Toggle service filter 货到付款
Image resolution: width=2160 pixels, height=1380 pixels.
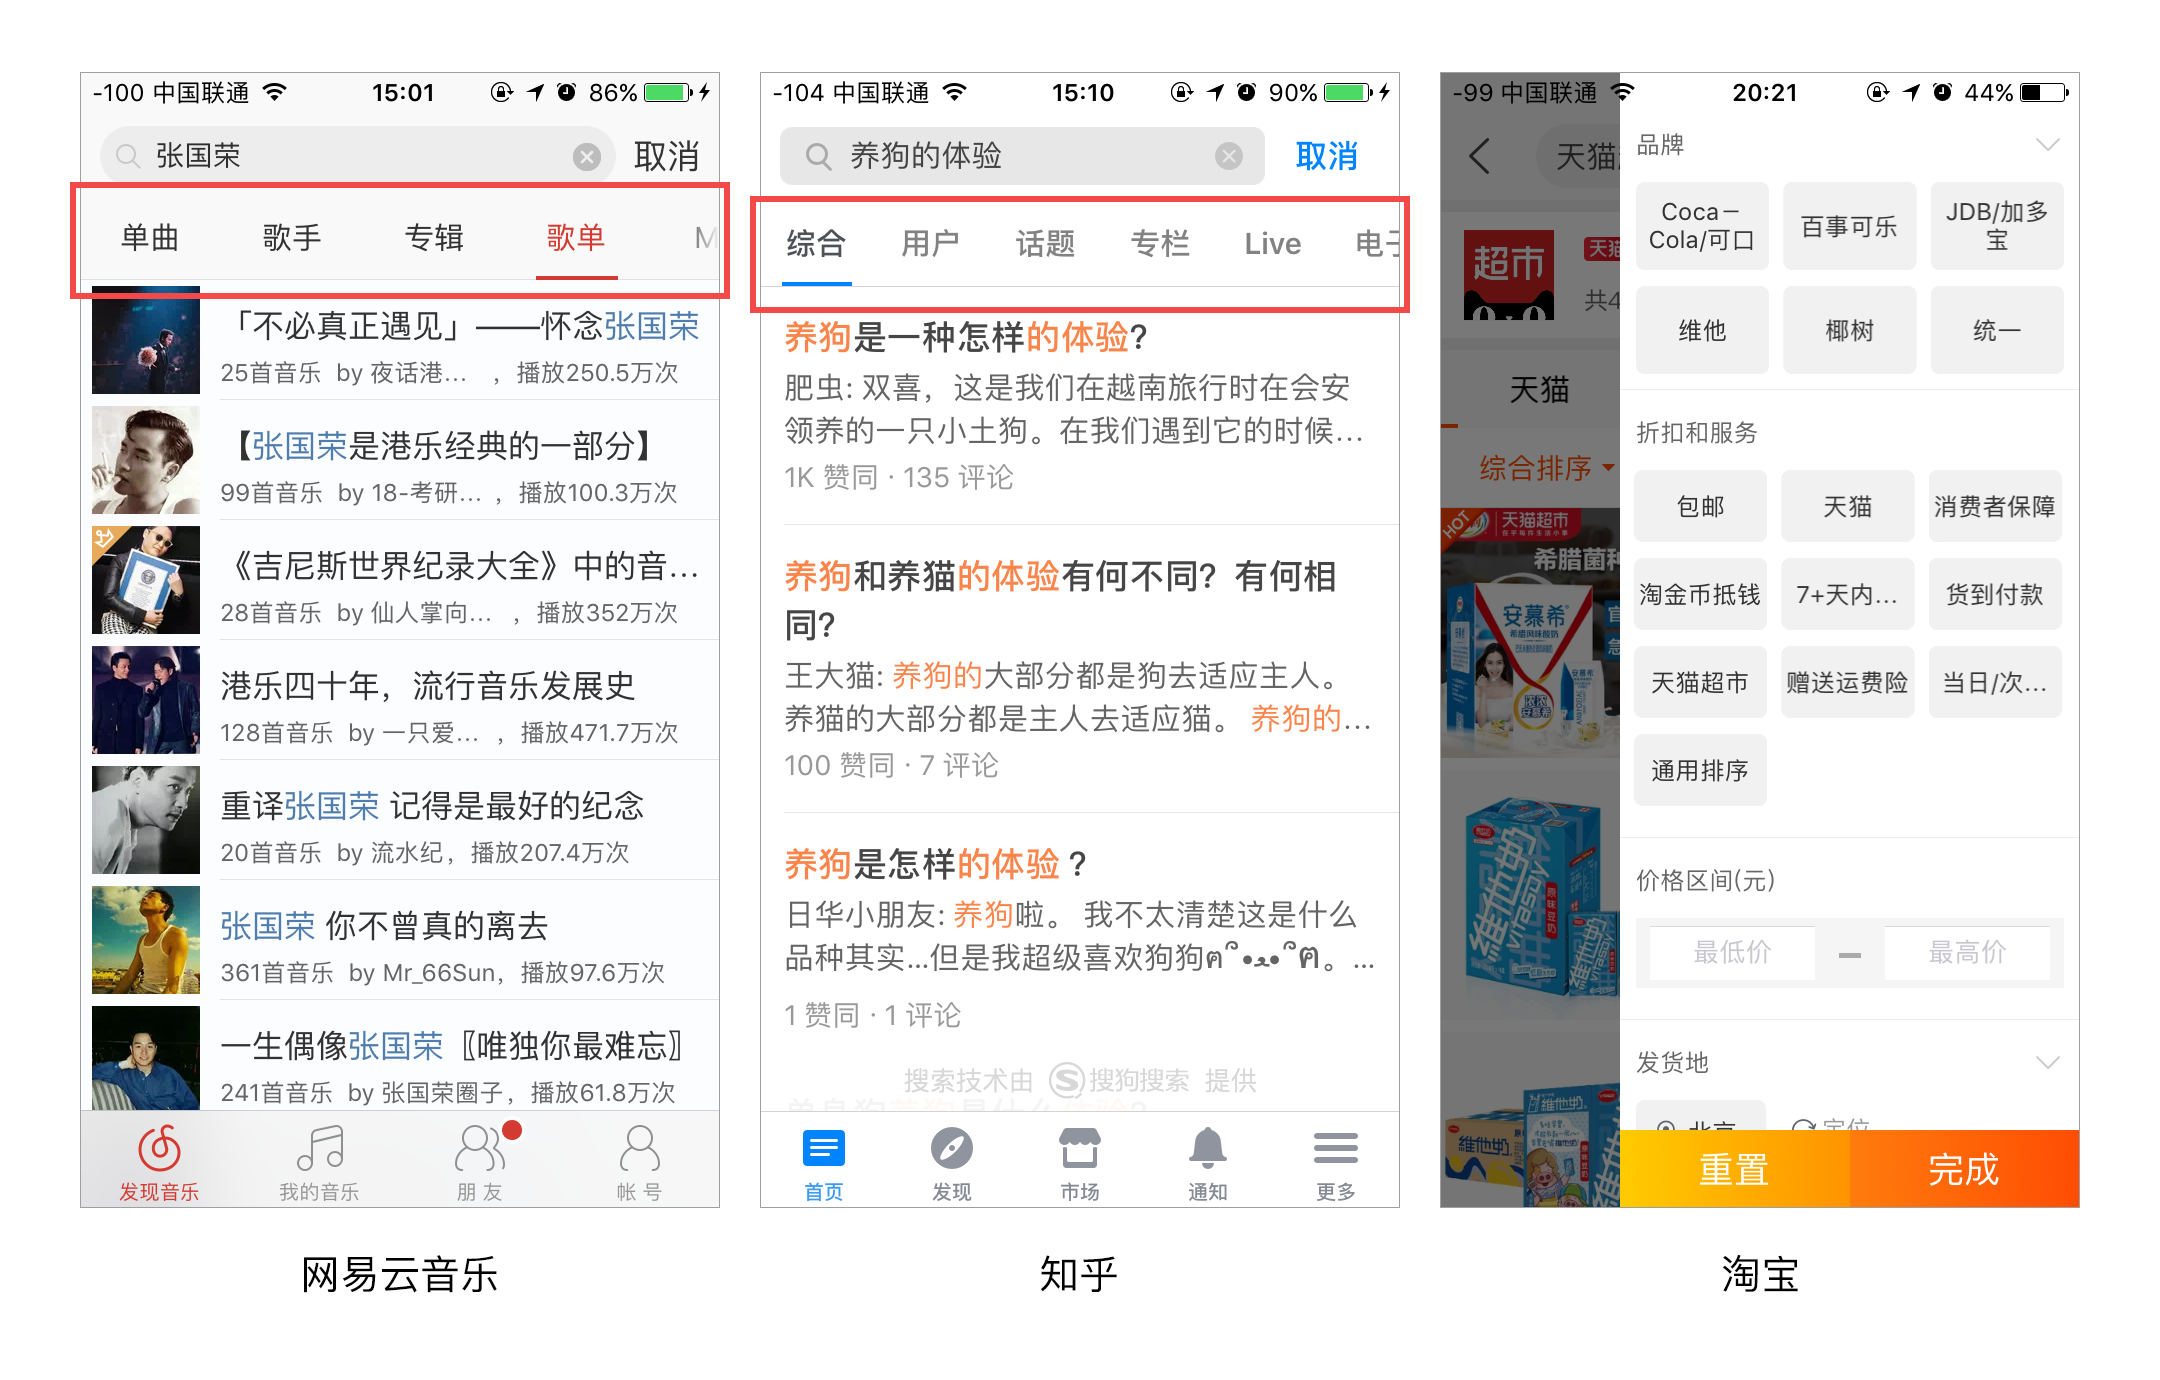[x=1995, y=594]
